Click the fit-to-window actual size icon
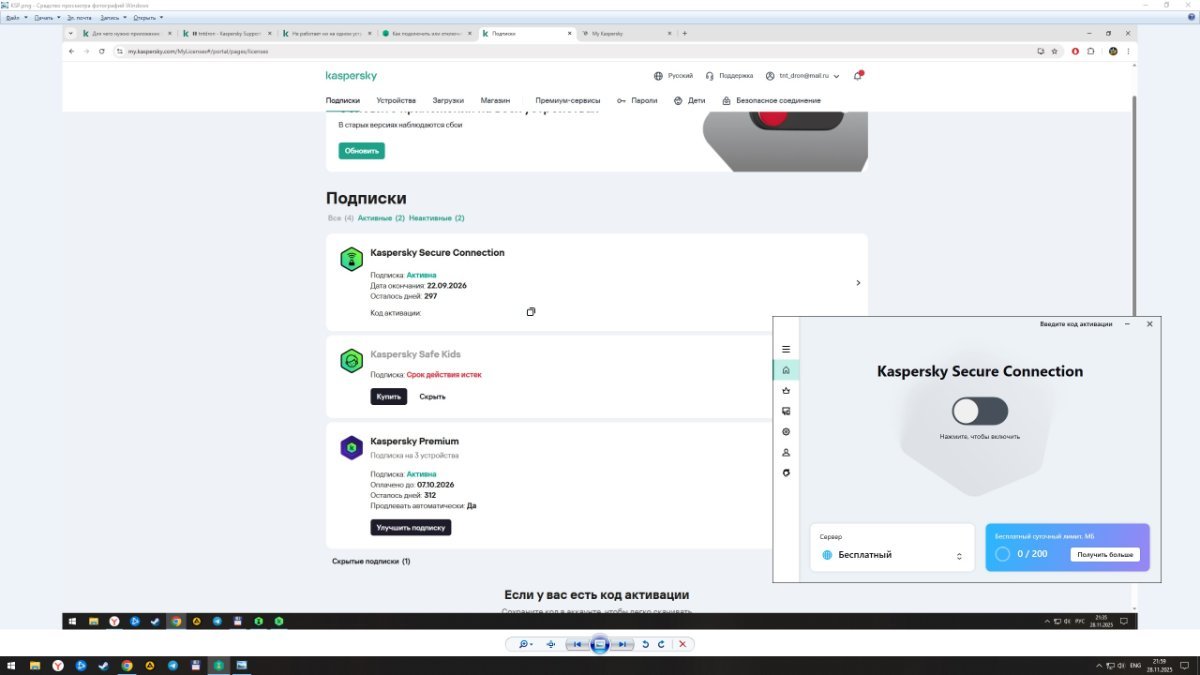The height and width of the screenshot is (675, 1200). pyautogui.click(x=551, y=644)
